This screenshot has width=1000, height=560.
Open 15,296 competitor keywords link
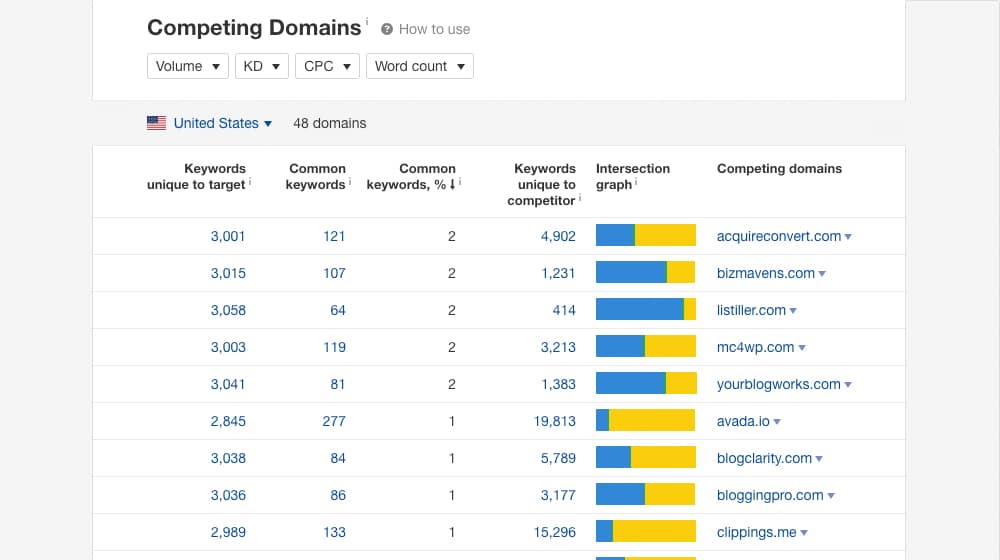pyautogui.click(x=554, y=532)
